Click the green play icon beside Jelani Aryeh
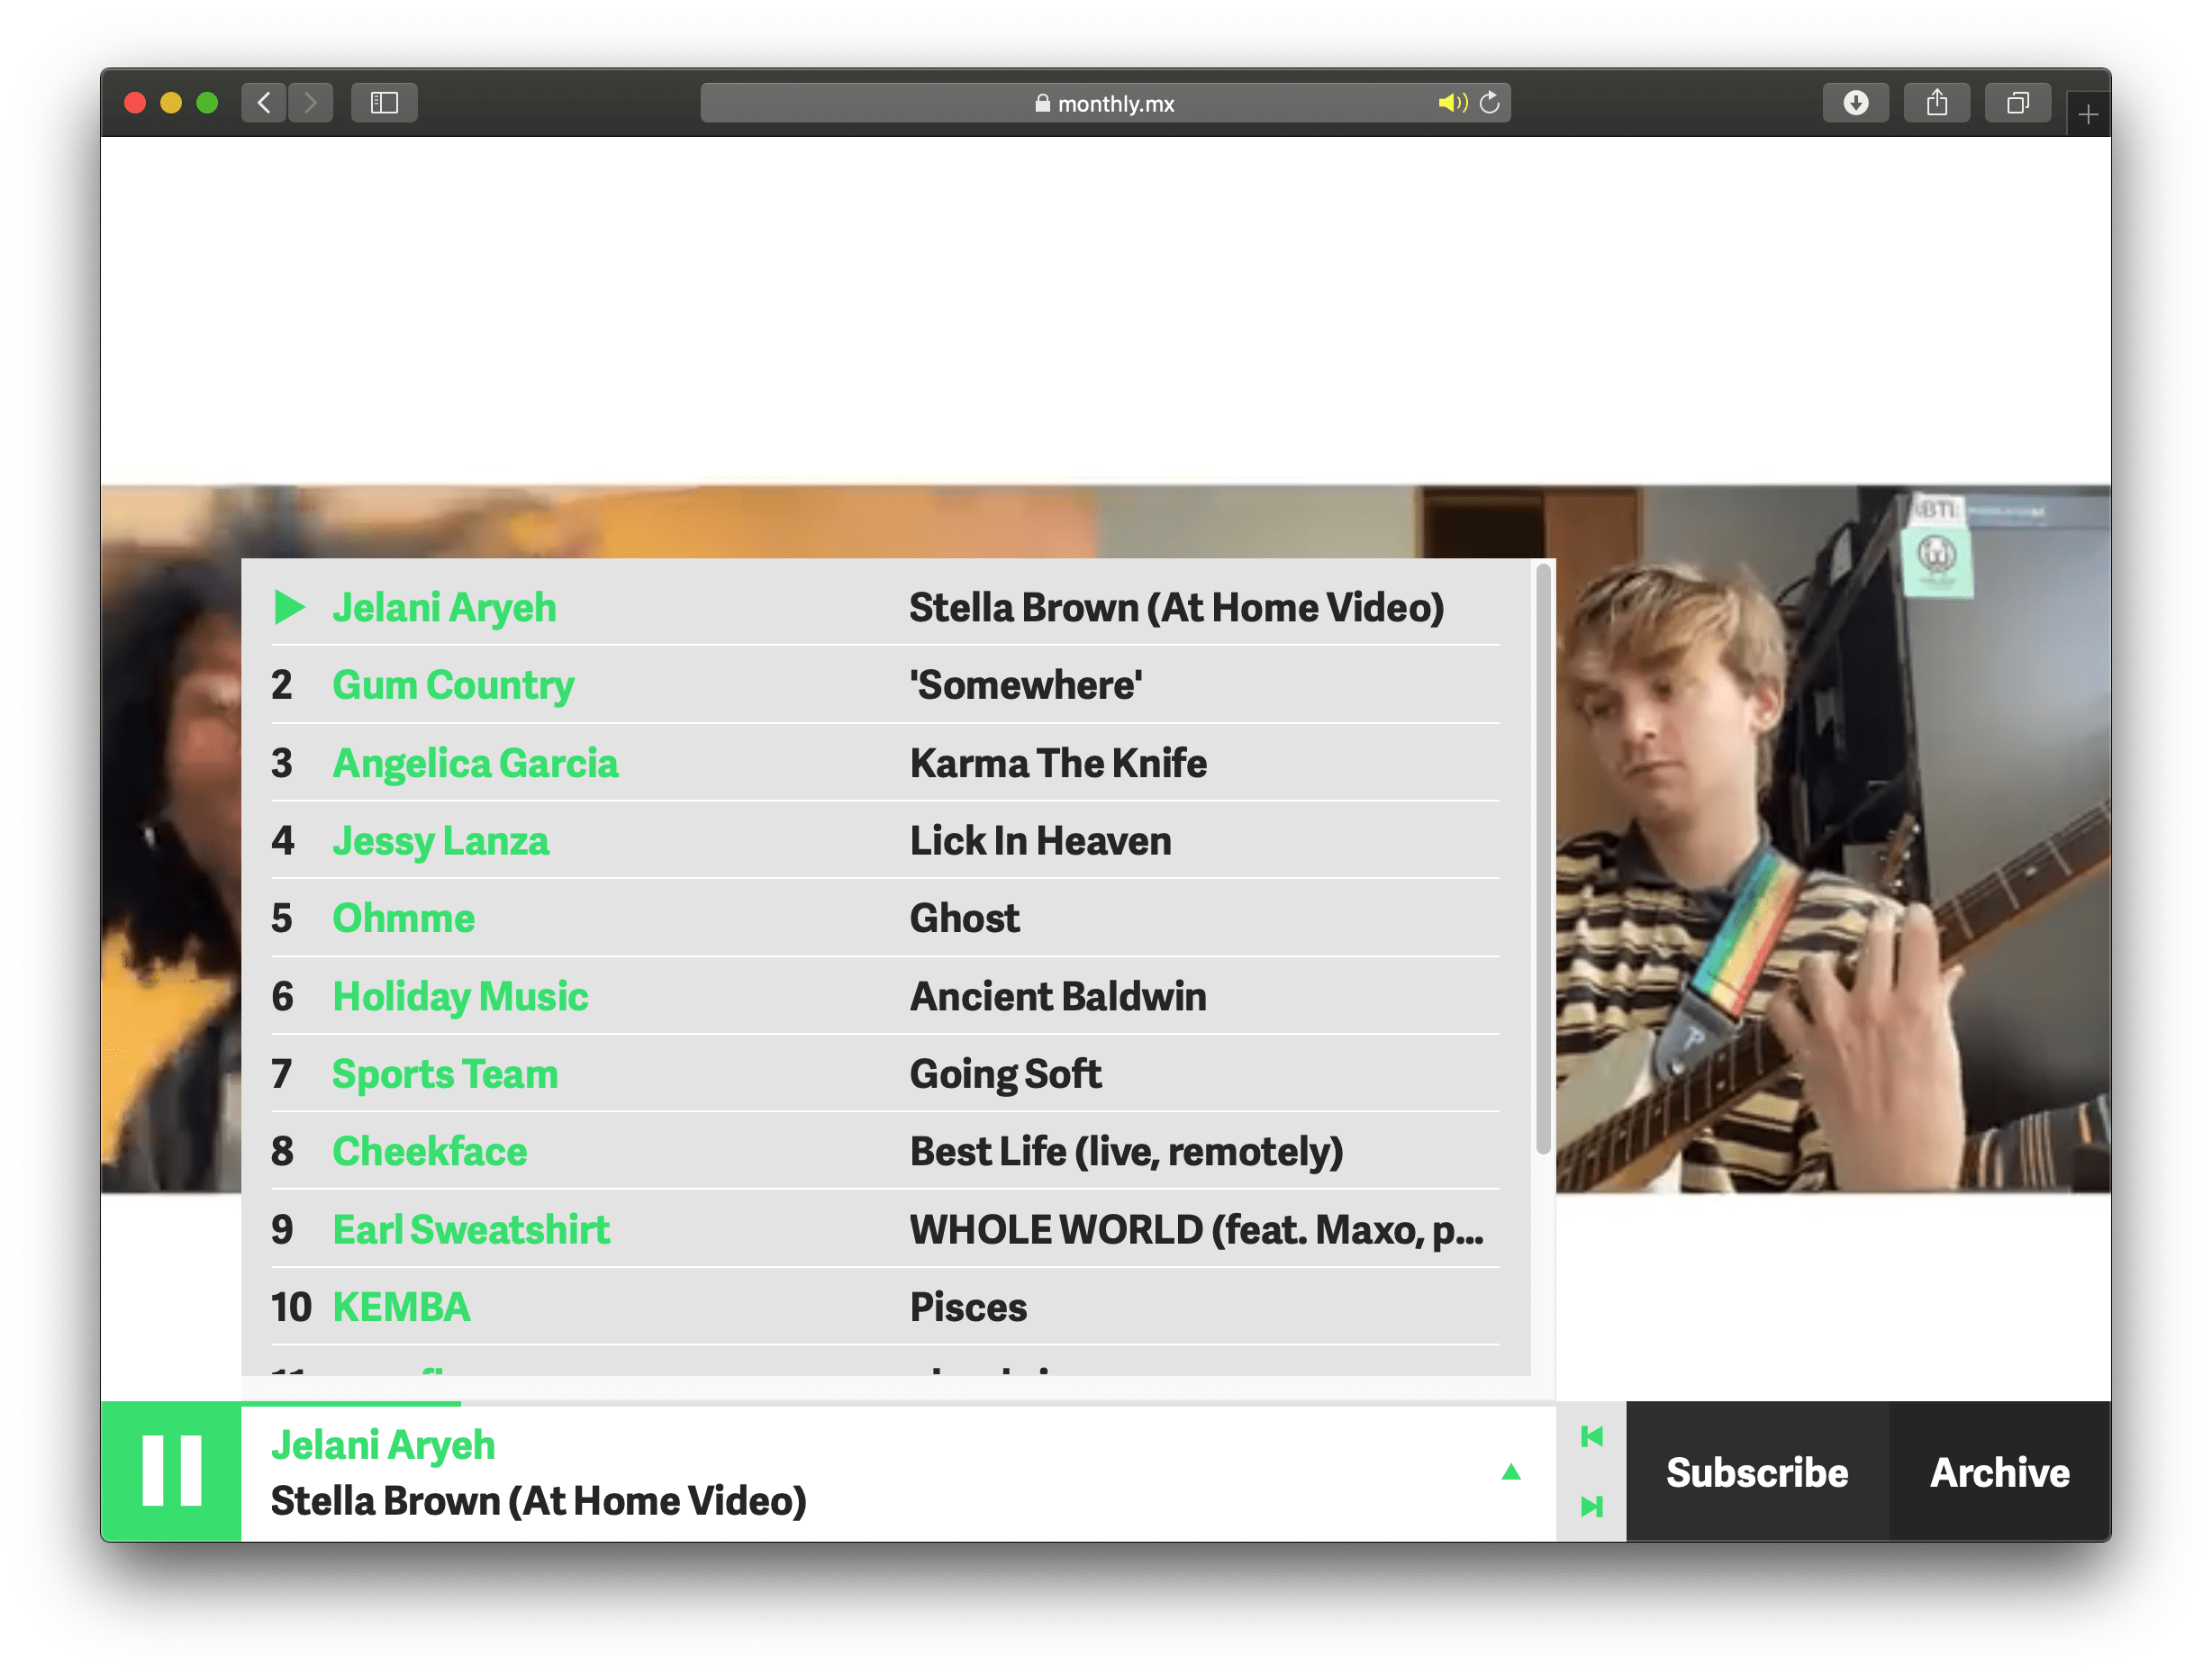 point(289,607)
